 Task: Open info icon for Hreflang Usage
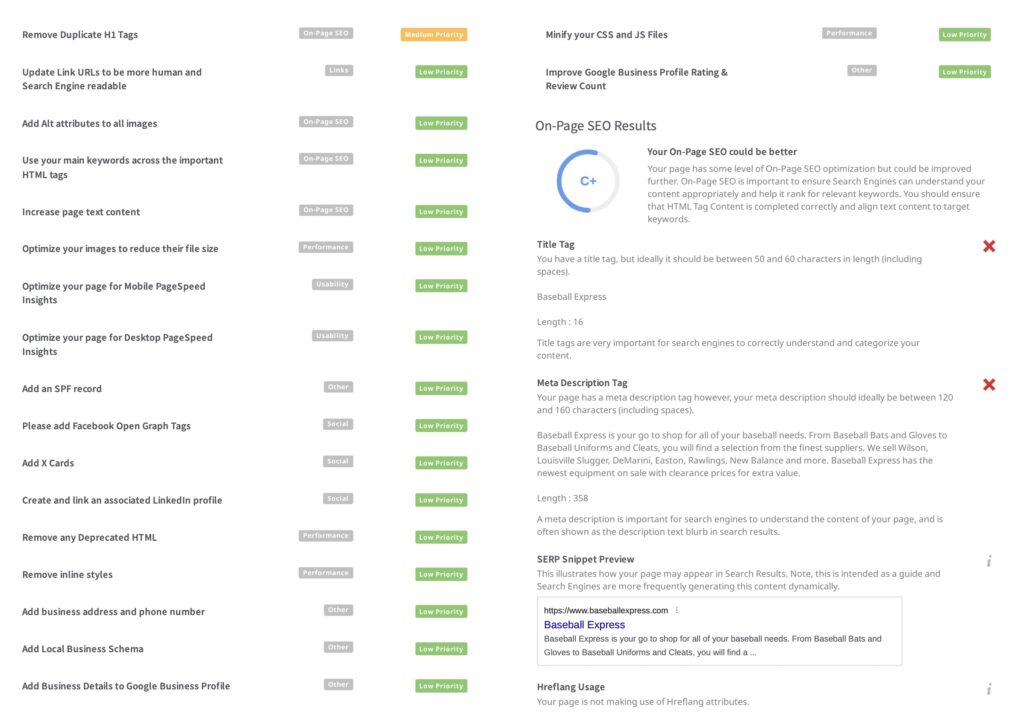(989, 689)
